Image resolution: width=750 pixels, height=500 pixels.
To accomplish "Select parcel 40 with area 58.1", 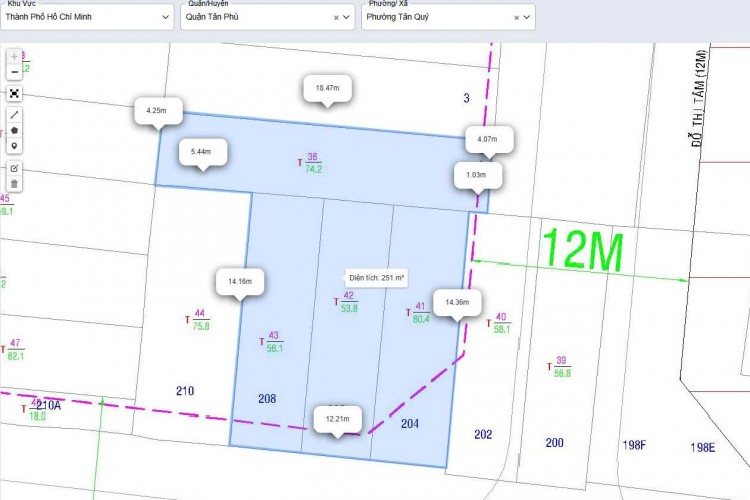I will point(499,323).
